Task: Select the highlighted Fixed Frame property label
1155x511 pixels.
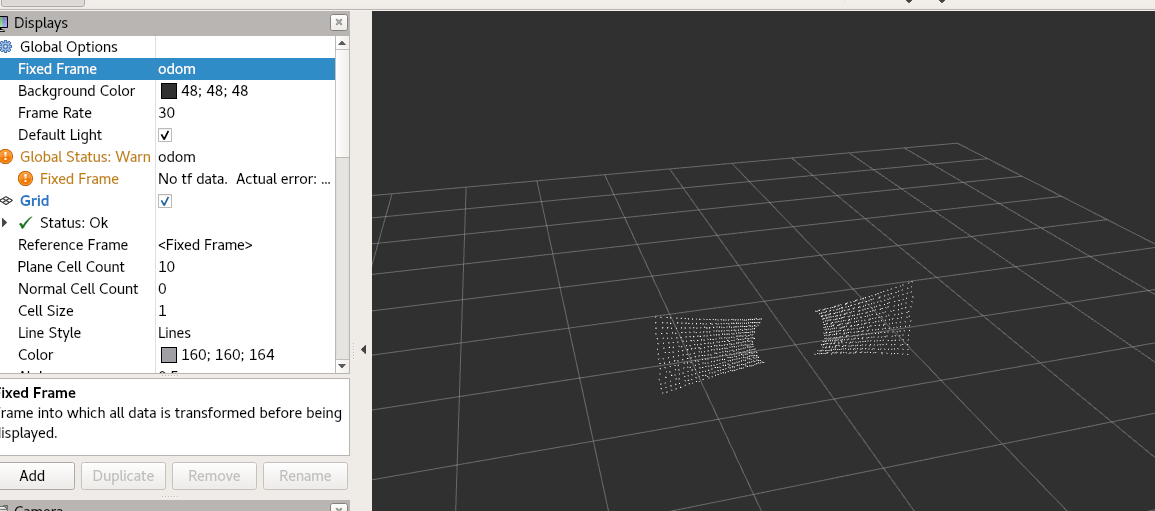Action: tap(57, 69)
